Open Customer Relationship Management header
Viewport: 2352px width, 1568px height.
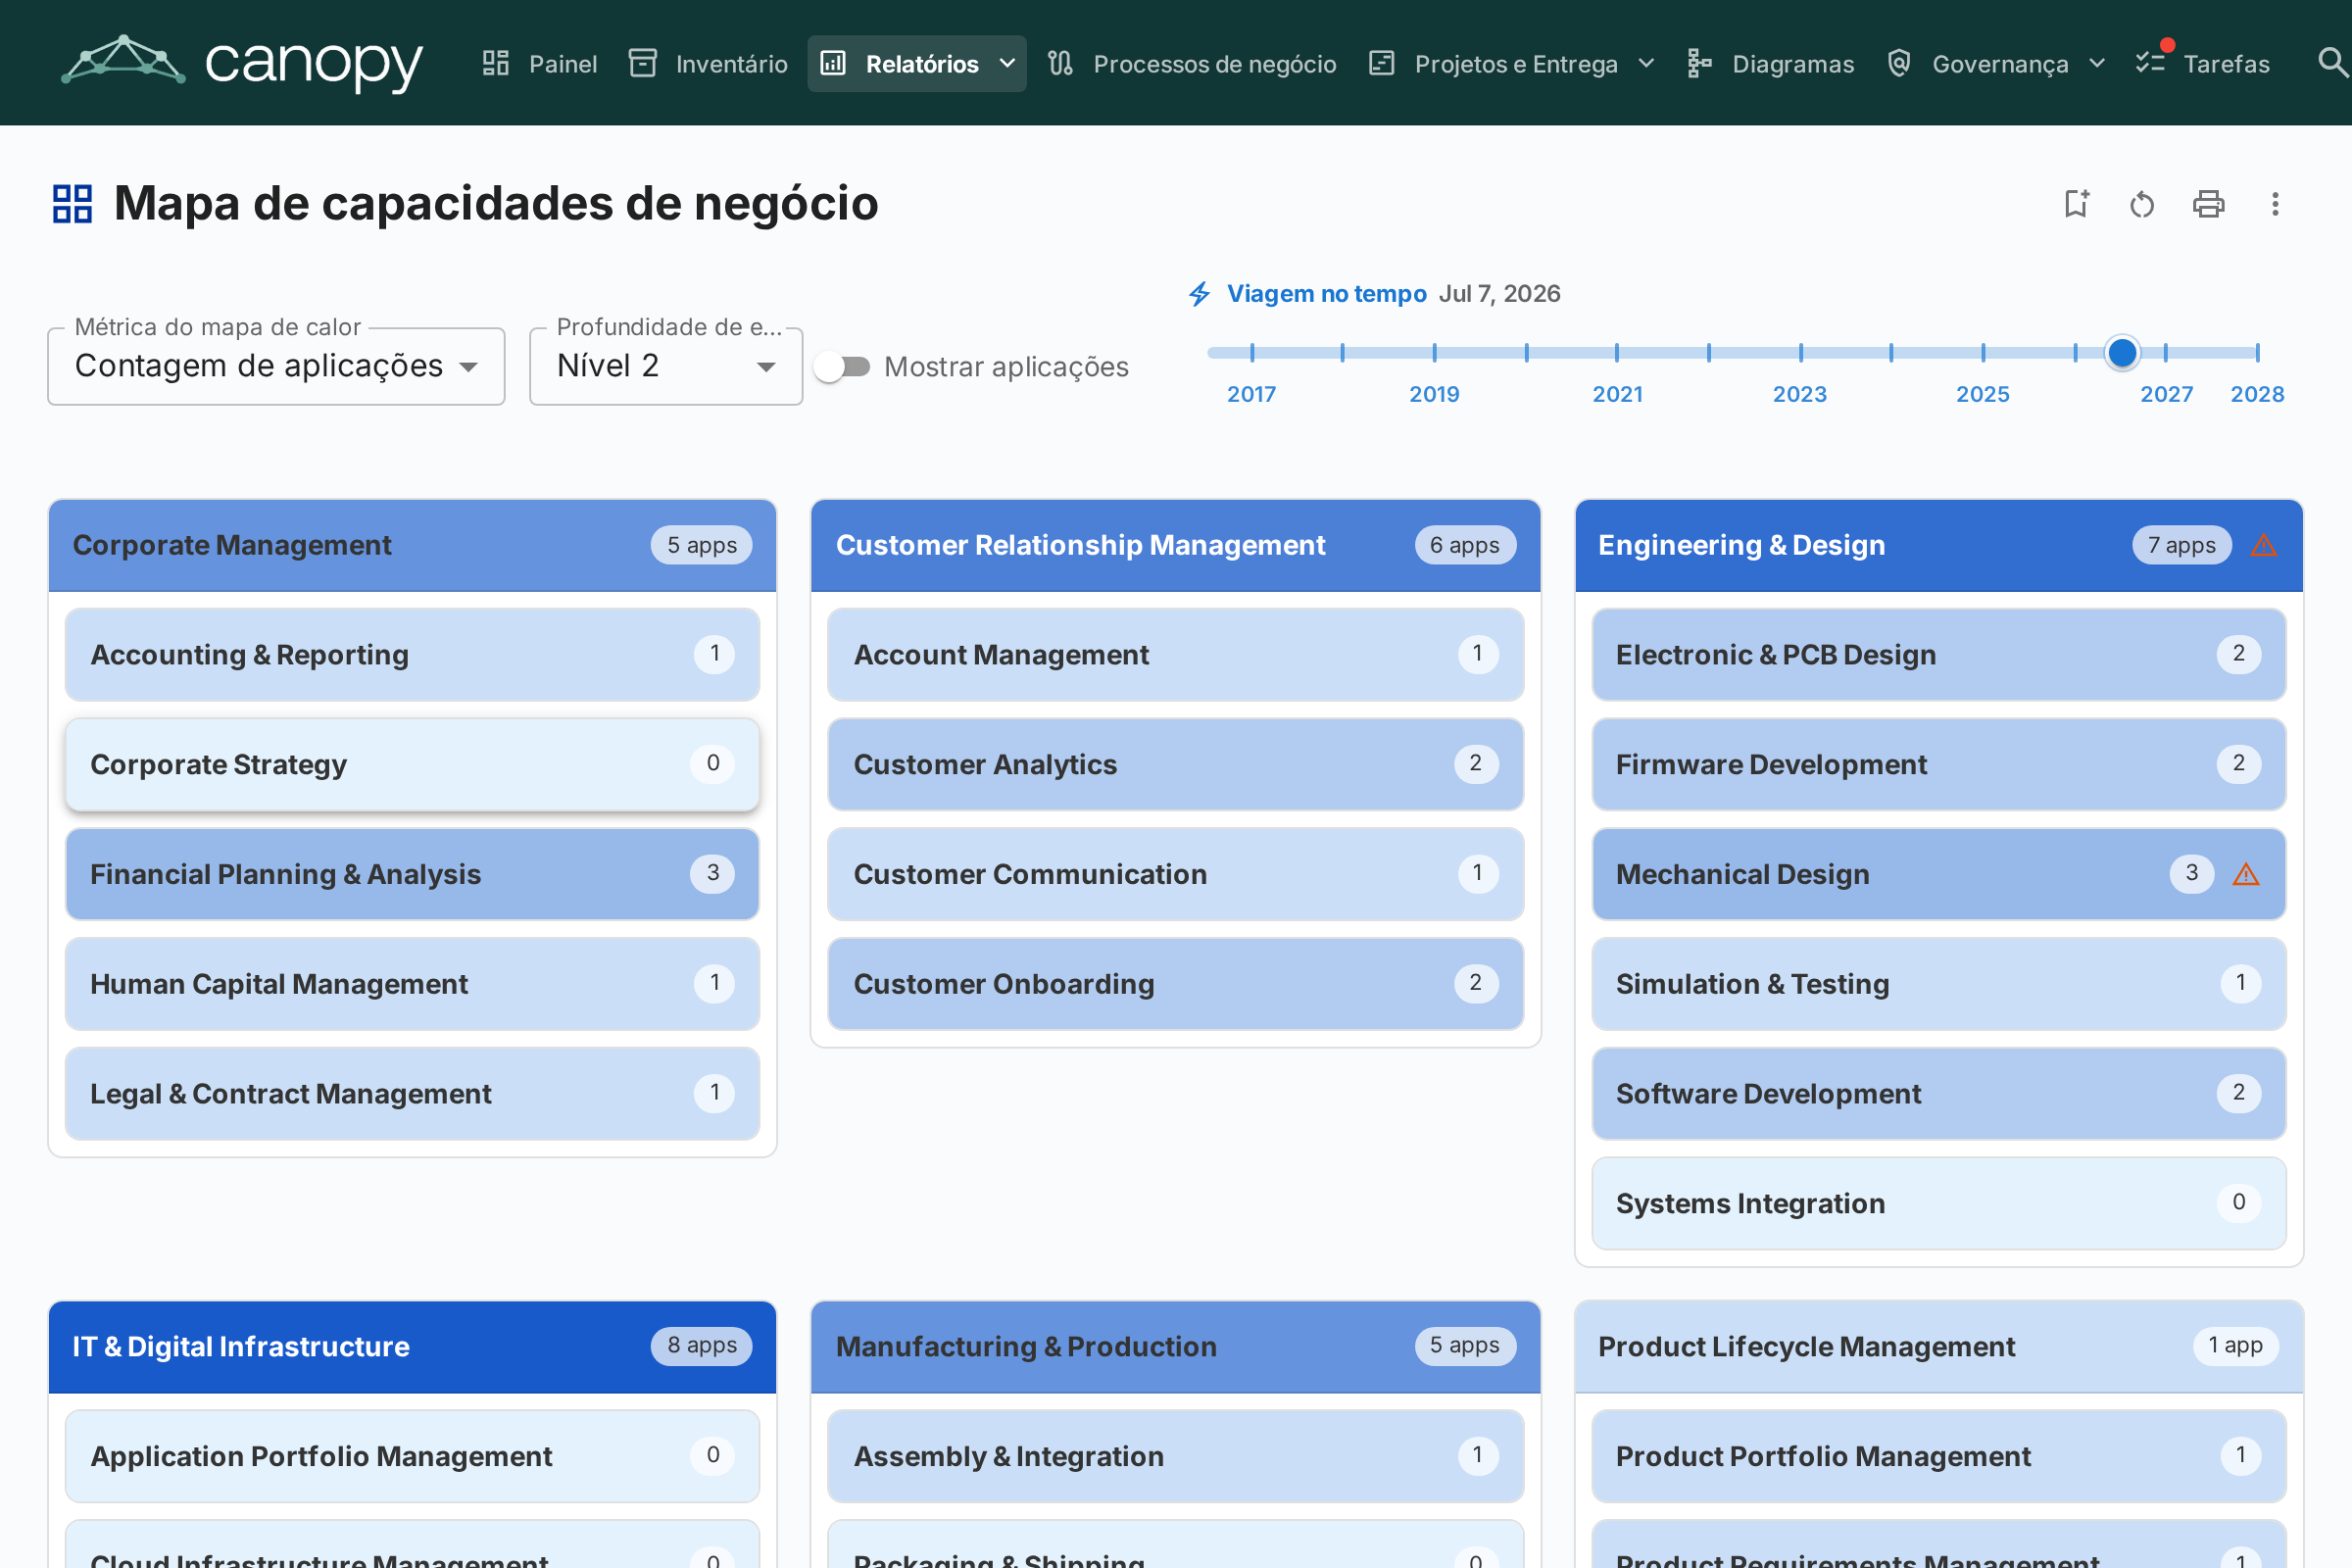click(1175, 545)
